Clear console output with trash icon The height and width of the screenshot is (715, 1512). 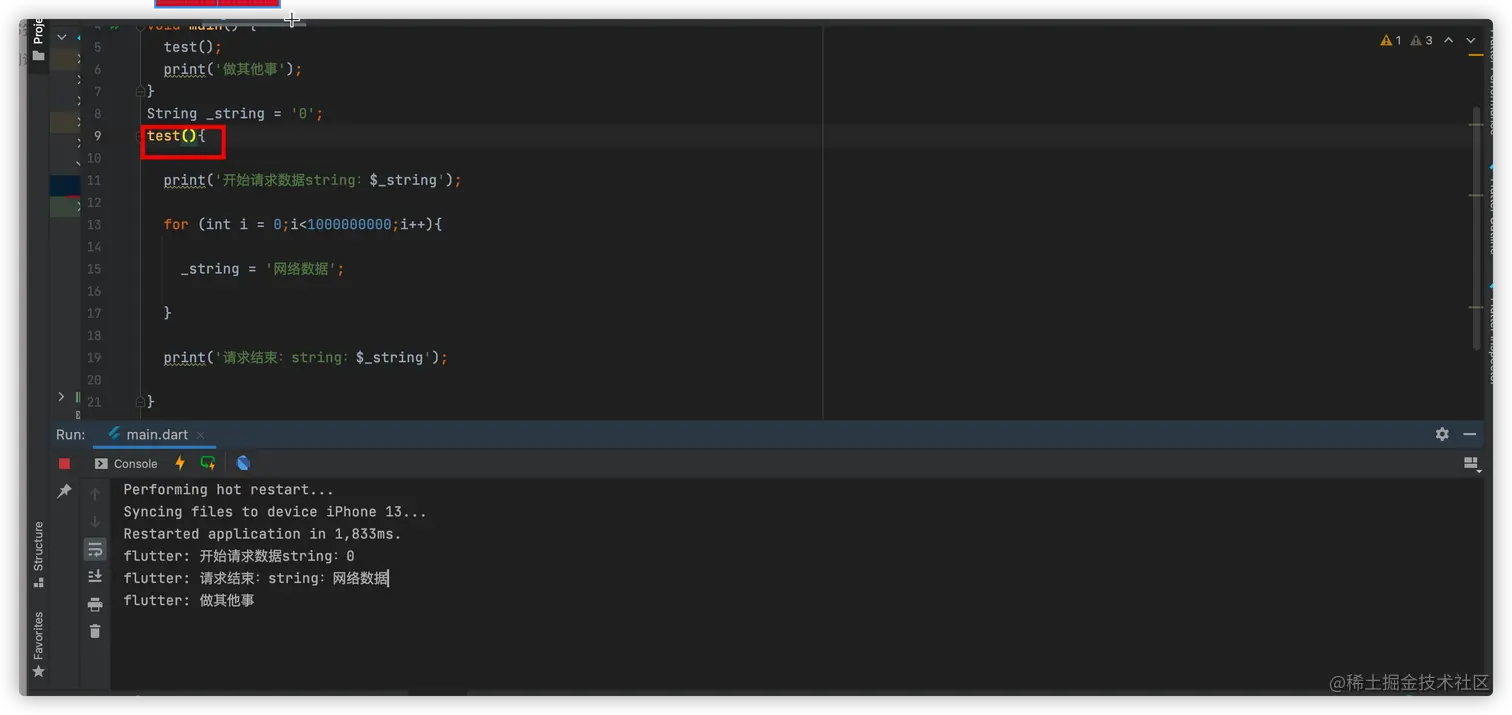pyautogui.click(x=95, y=631)
